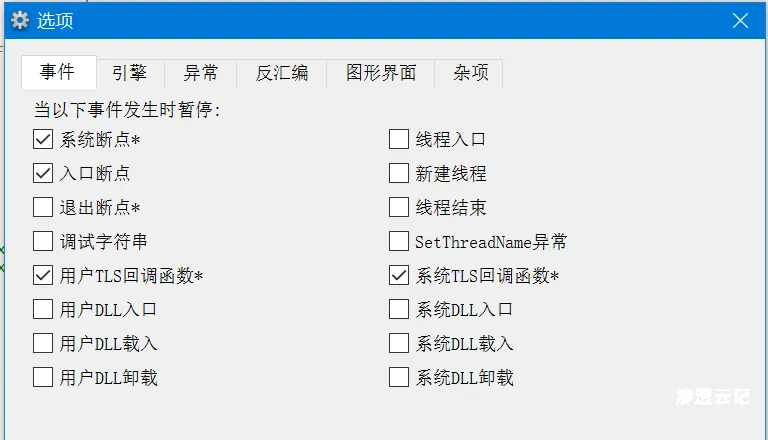
Task: Tick the 调试字符串 checkbox
Action: point(43,241)
